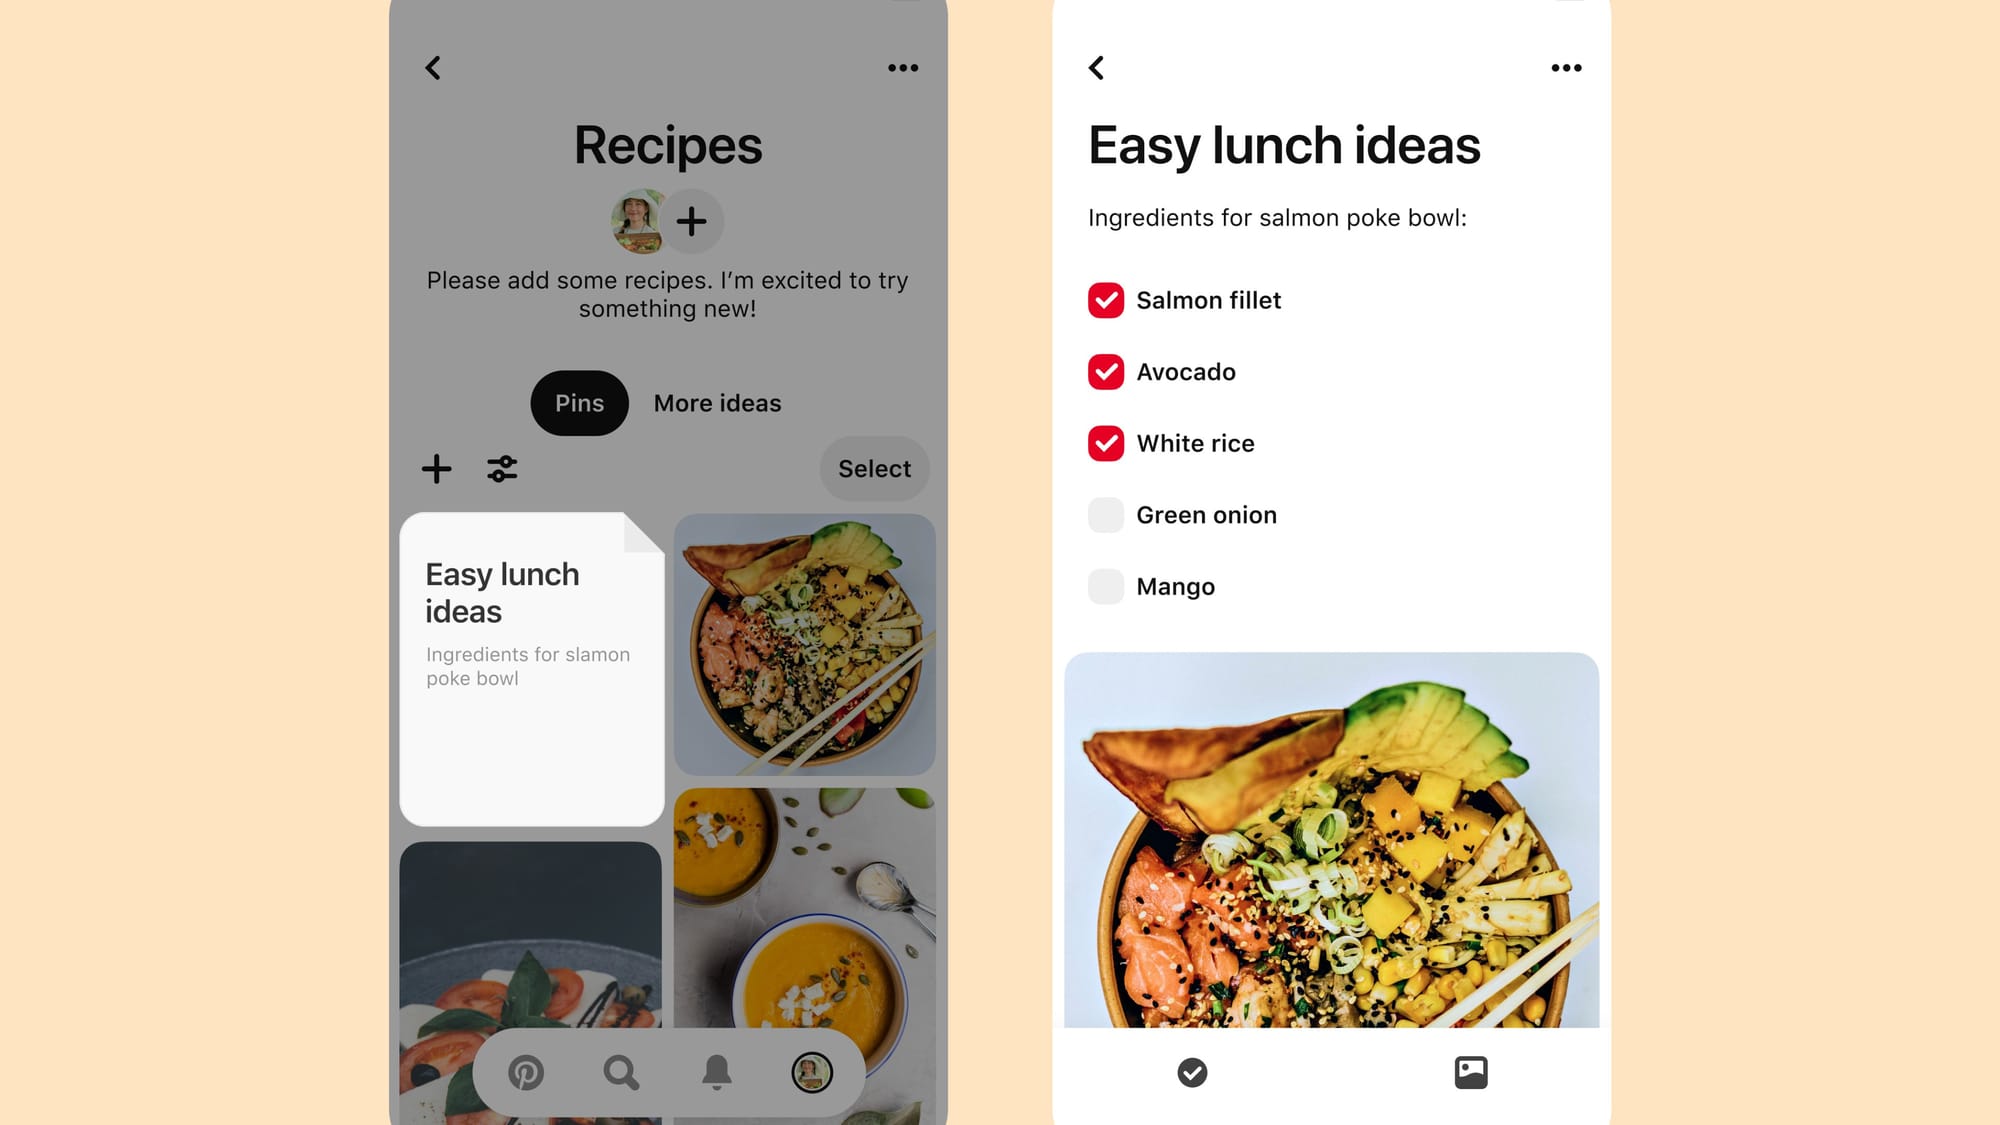Click the Pinterest home icon
This screenshot has height=1125, width=2000.
pos(525,1073)
